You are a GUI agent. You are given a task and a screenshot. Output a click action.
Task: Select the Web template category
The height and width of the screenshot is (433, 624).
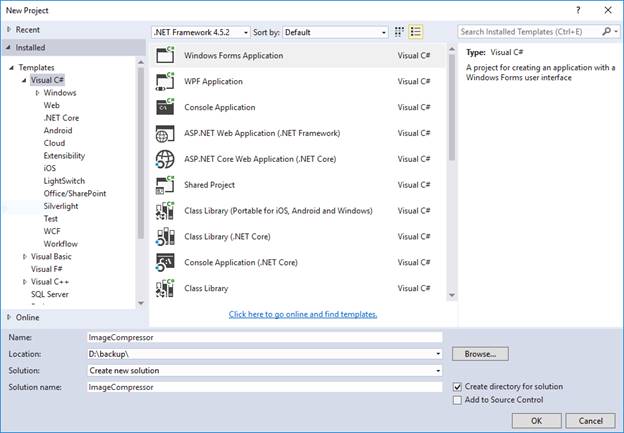[52, 105]
